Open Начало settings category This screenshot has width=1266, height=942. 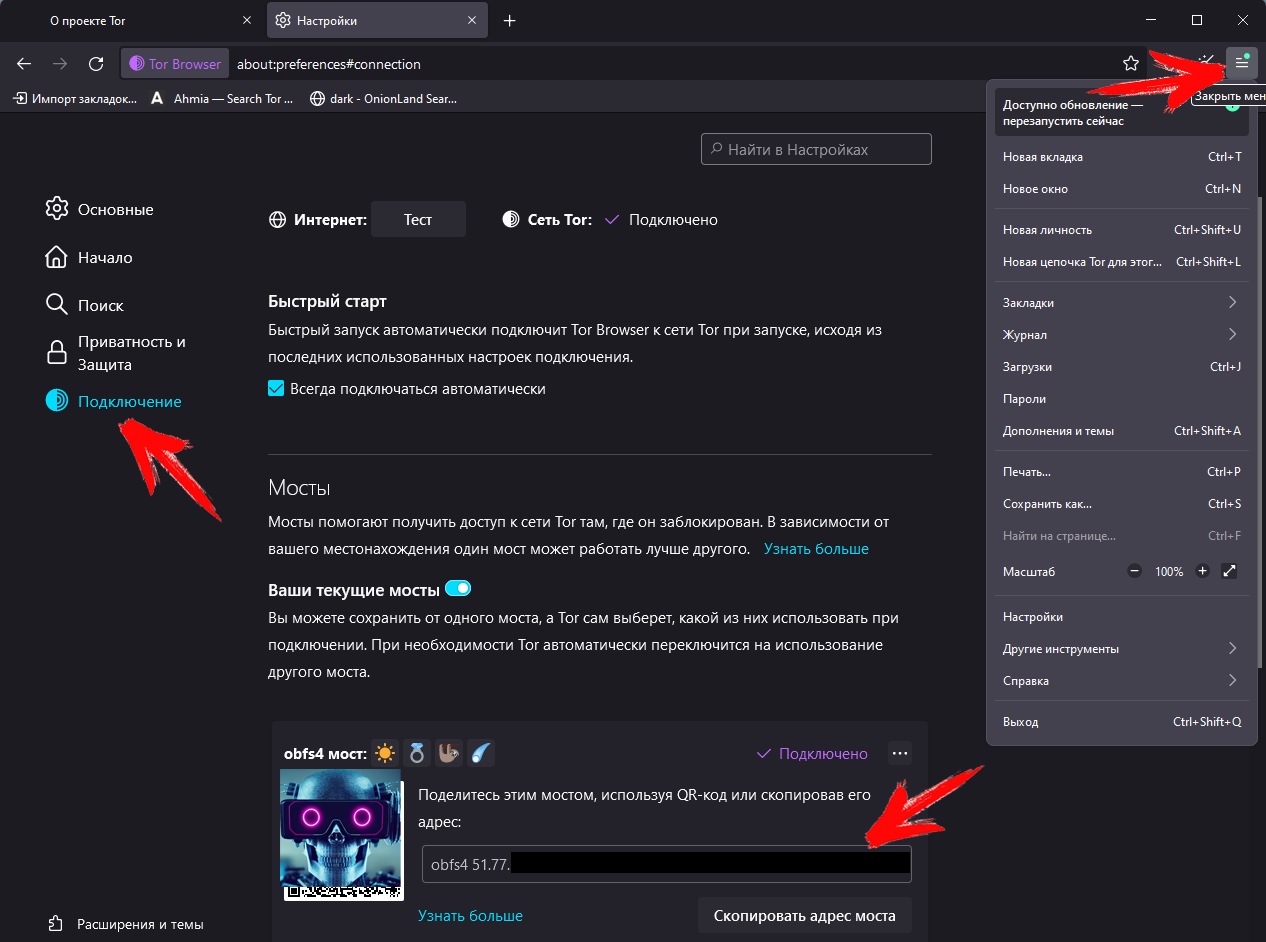89,257
